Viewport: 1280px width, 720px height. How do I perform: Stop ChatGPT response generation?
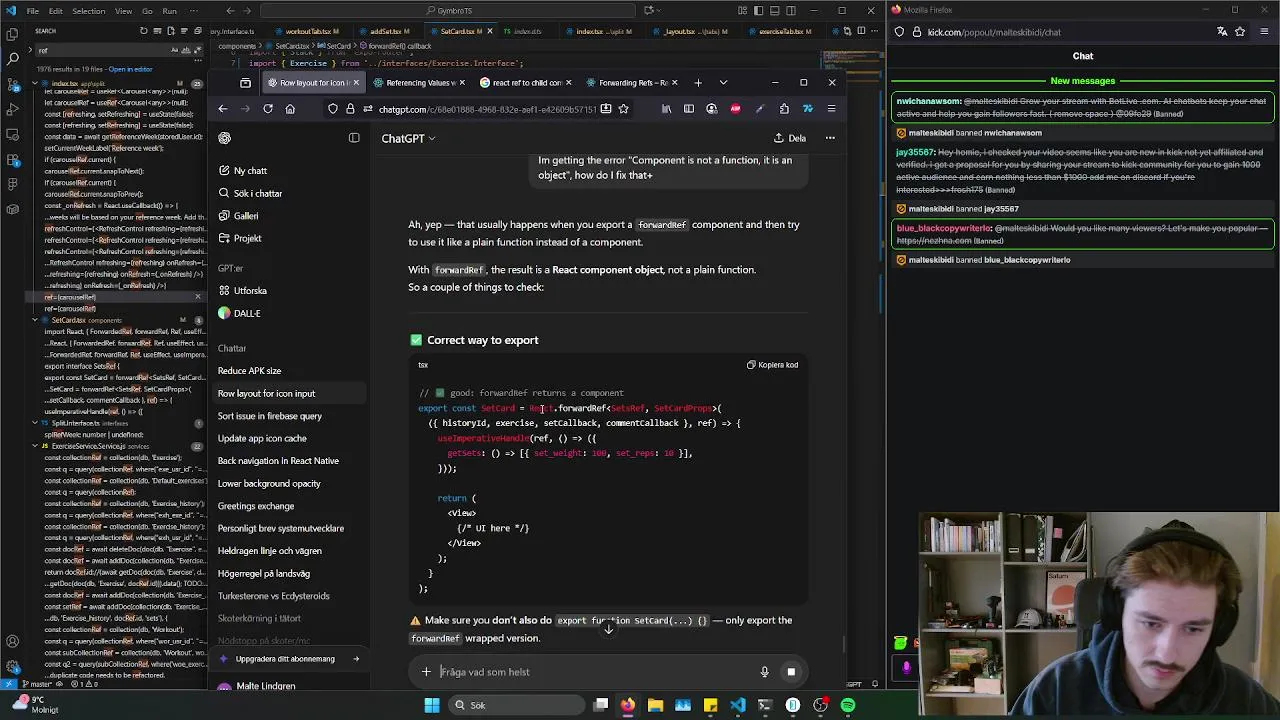pos(791,672)
